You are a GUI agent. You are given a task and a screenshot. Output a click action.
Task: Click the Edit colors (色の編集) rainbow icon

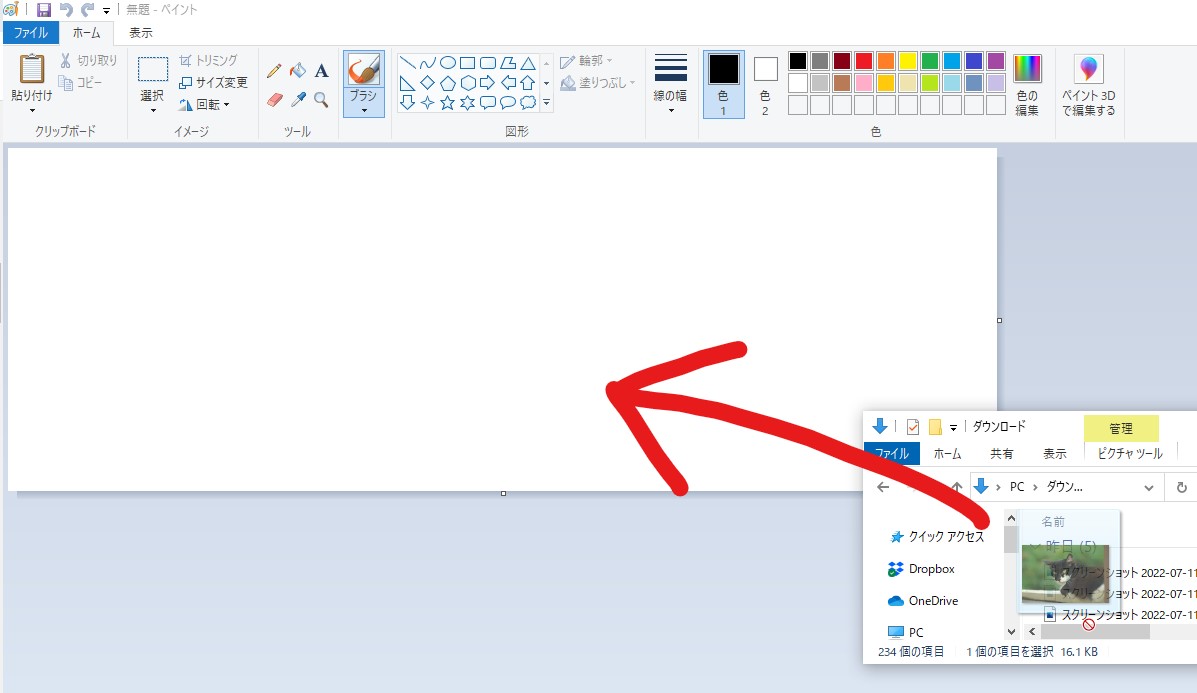click(x=1027, y=69)
